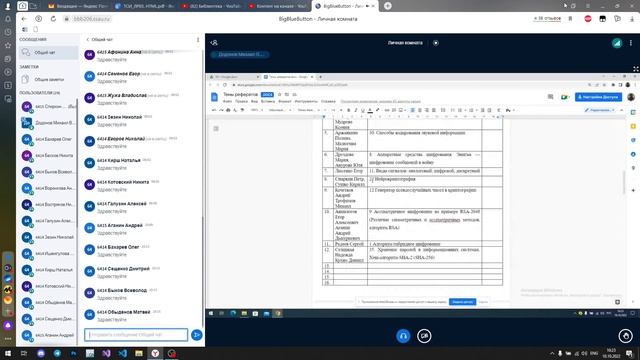
Task: Open user menu for 6415 Агинин Андрей
Action: [48, 335]
